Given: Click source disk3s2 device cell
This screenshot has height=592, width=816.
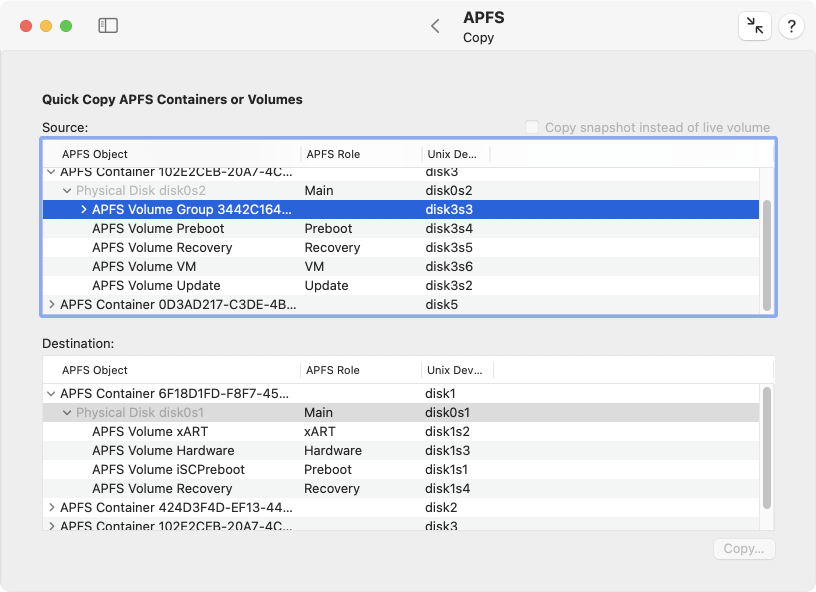Looking at the screenshot, I should (x=449, y=286).
